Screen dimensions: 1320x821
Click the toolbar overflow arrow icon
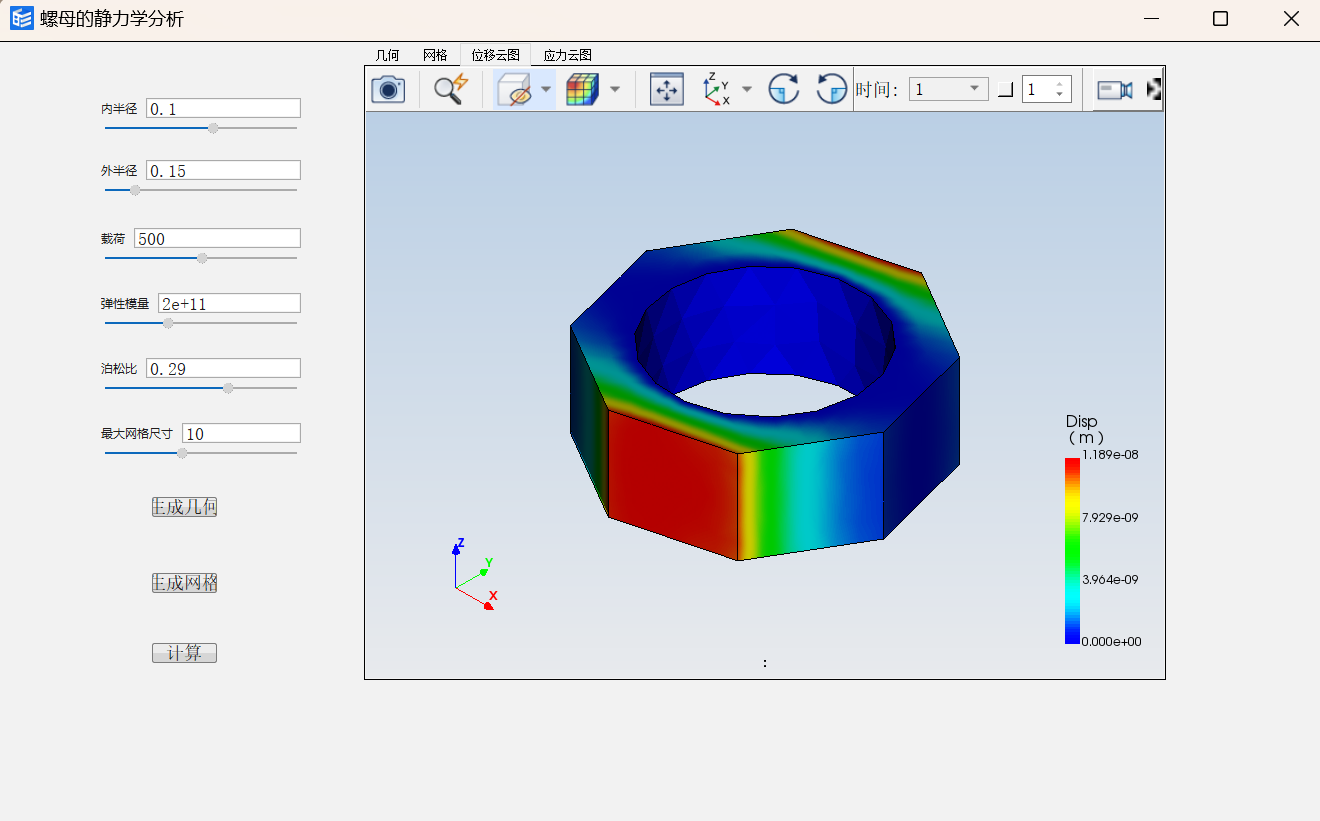pyautogui.click(x=1154, y=90)
